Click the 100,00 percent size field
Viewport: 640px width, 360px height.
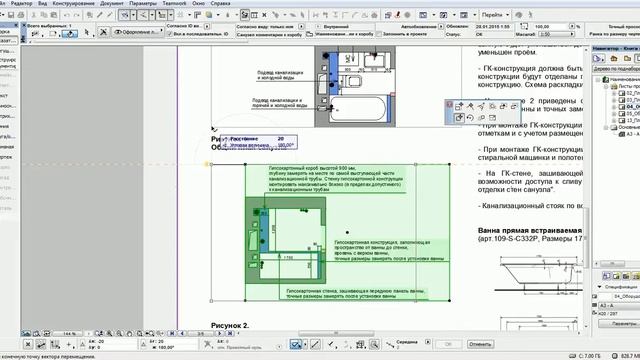551,26
